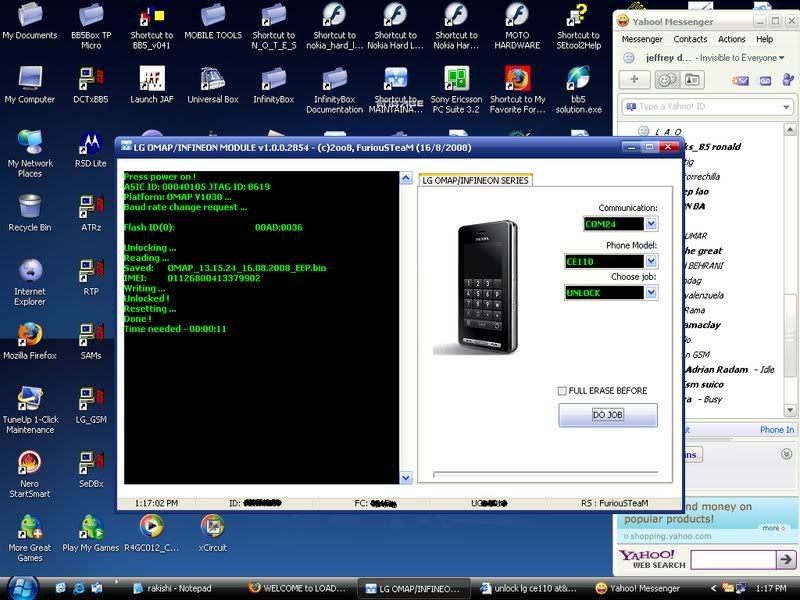Screen dimensions: 800x600
Task: Click the TuneUp 1-Click Maintenance icon
Action: point(30,410)
